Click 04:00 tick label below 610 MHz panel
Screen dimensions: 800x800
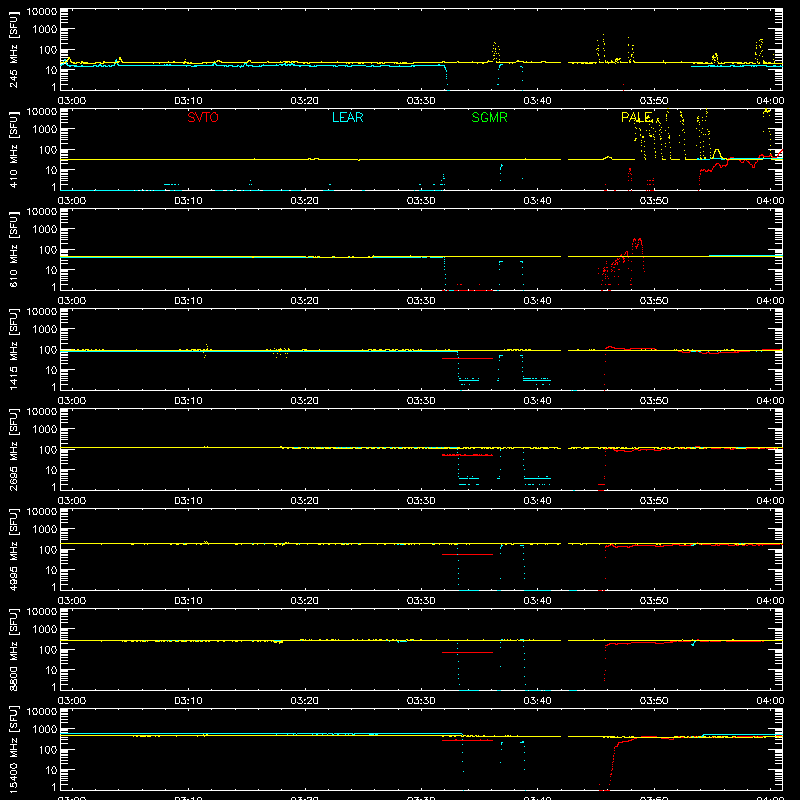770,301
